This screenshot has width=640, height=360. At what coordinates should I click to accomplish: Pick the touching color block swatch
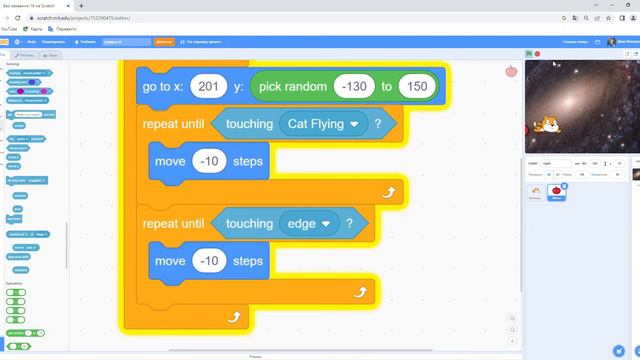click(32, 82)
